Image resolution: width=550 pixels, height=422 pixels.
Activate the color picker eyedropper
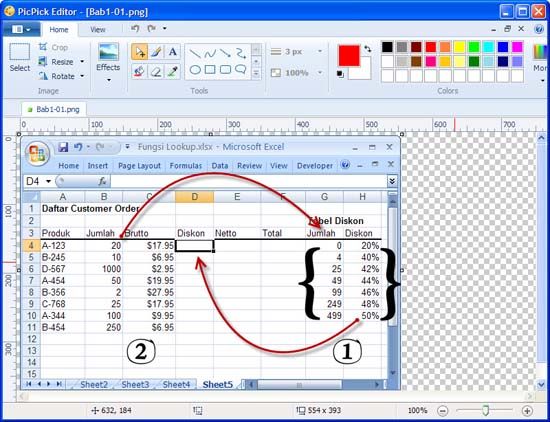[173, 71]
